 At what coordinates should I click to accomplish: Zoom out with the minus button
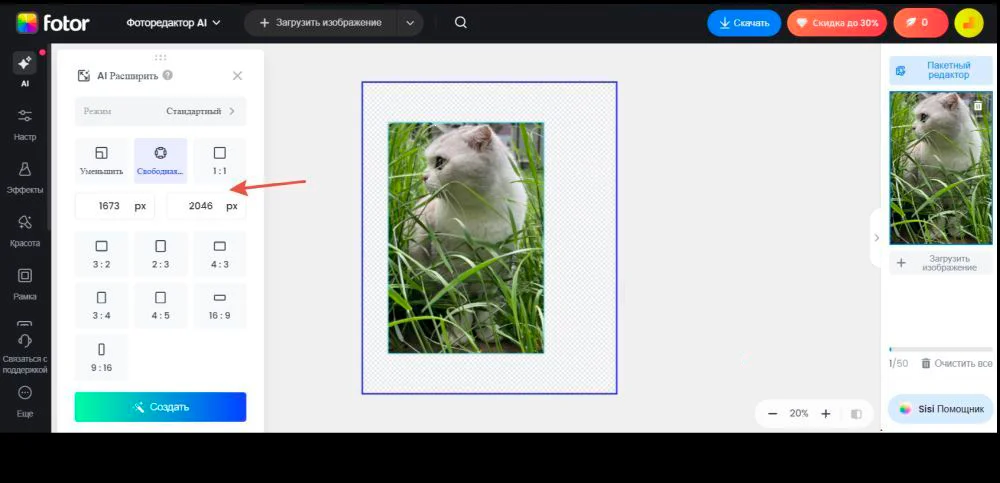[772, 413]
